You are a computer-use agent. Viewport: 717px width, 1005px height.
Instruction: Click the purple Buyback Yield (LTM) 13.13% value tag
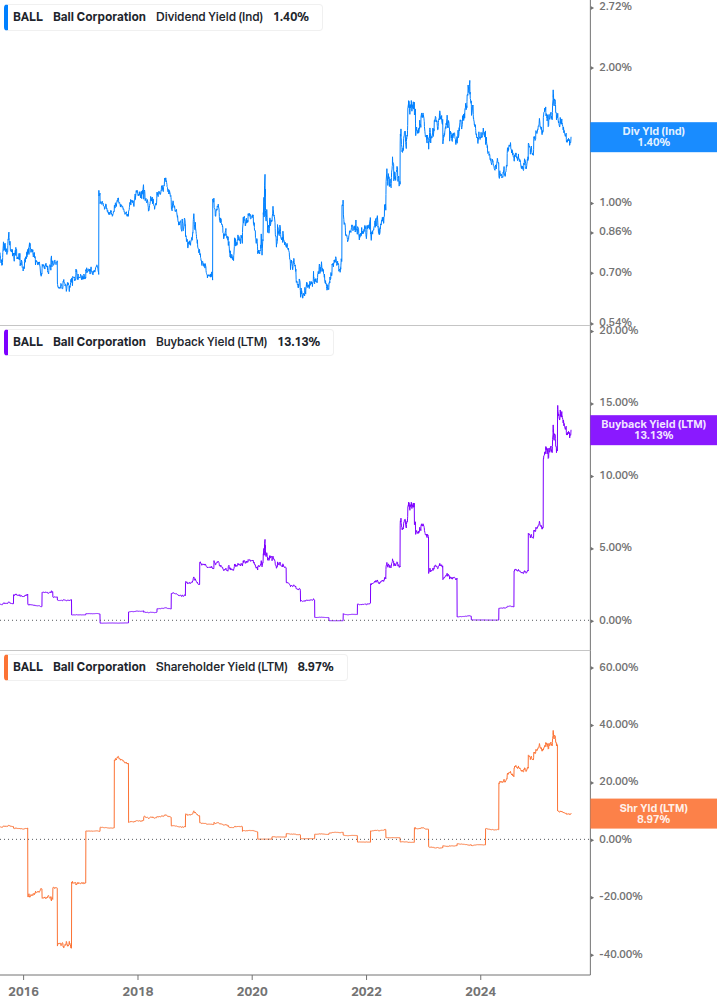coord(654,429)
